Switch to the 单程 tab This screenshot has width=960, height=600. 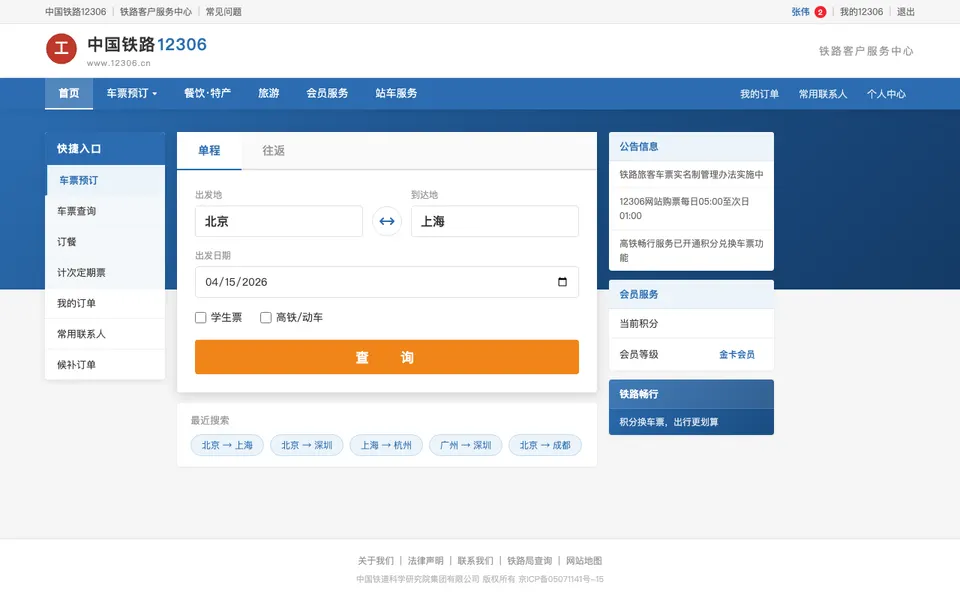pos(209,151)
